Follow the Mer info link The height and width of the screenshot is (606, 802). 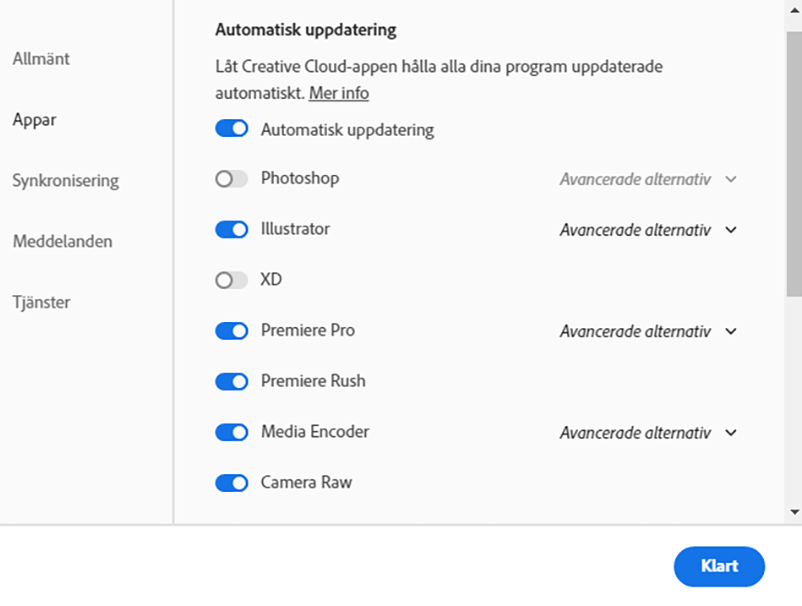pyautogui.click(x=339, y=93)
